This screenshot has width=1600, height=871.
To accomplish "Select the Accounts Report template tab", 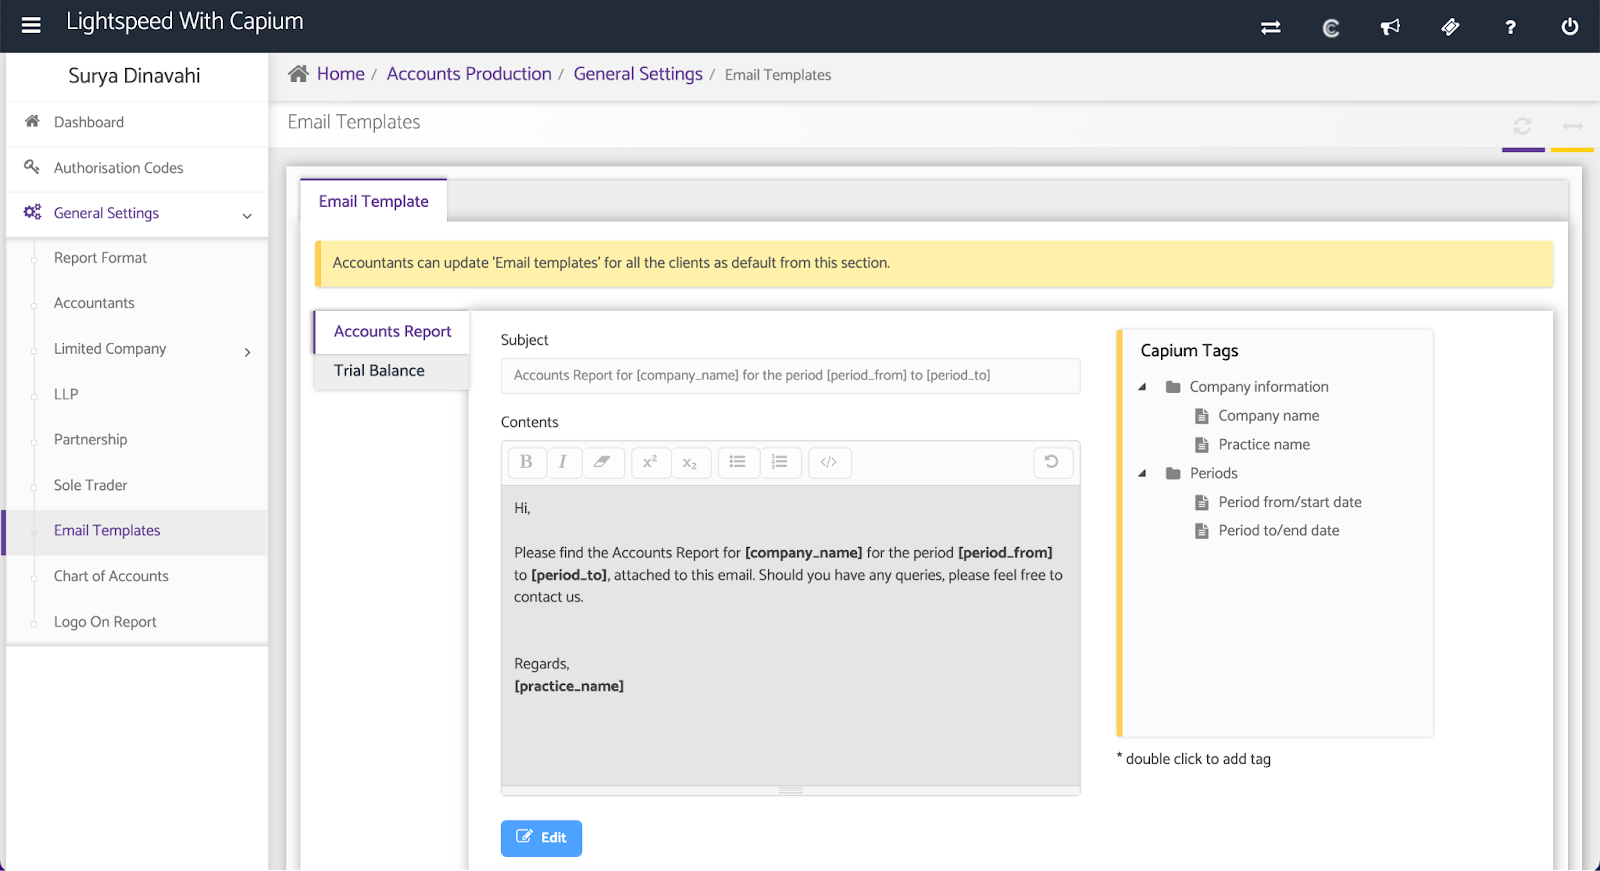I will 392,331.
